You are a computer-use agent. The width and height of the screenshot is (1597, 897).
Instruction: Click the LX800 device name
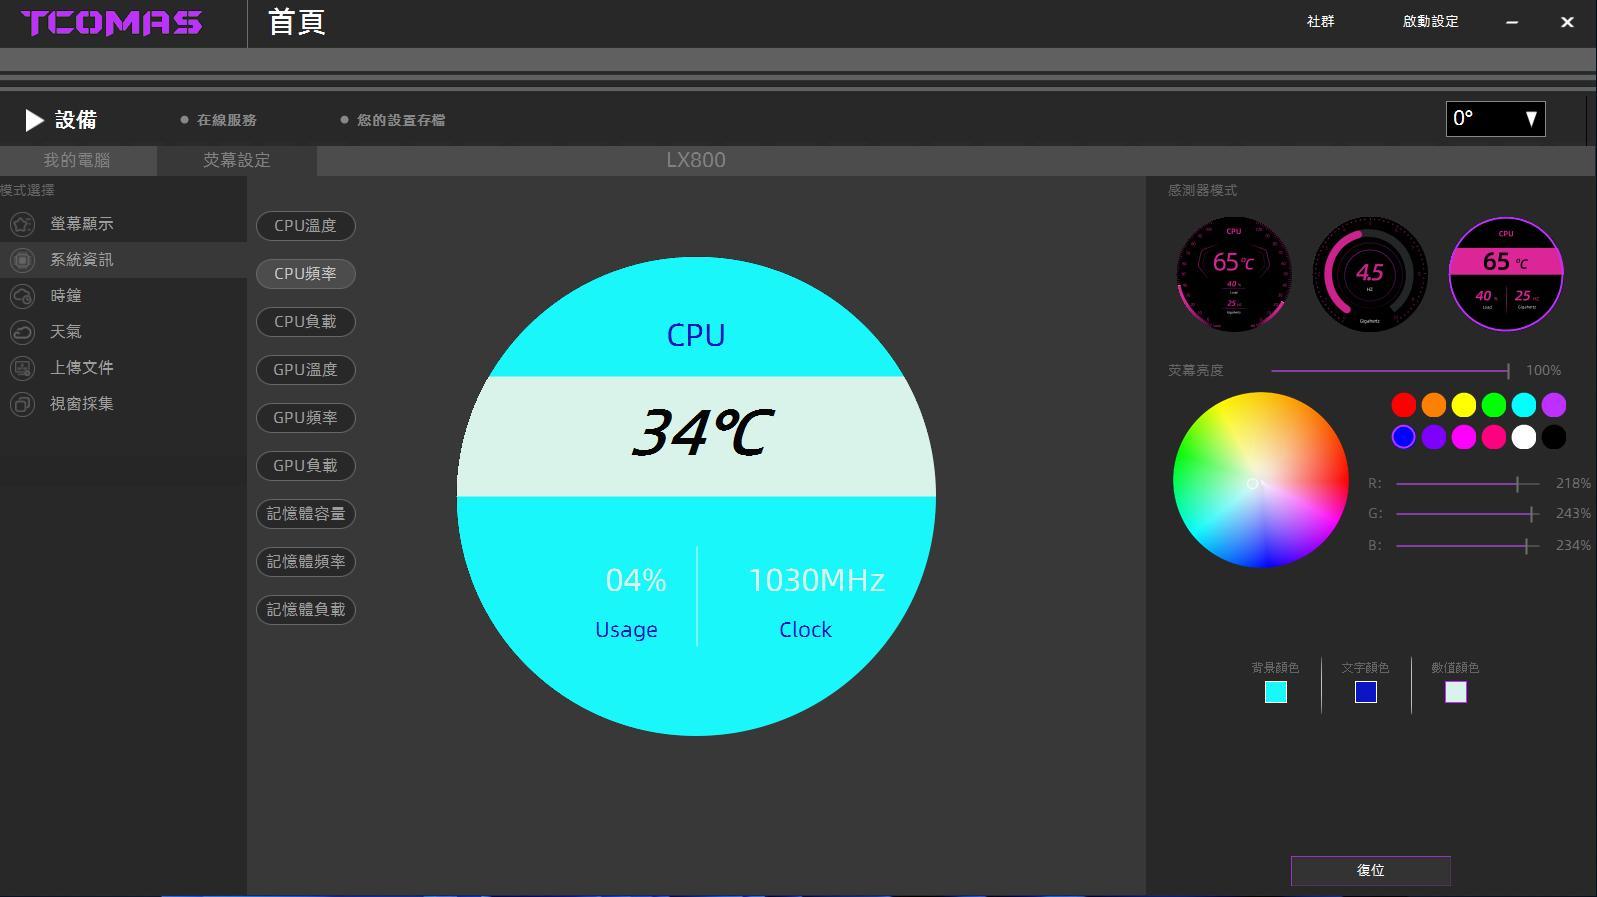coord(696,160)
